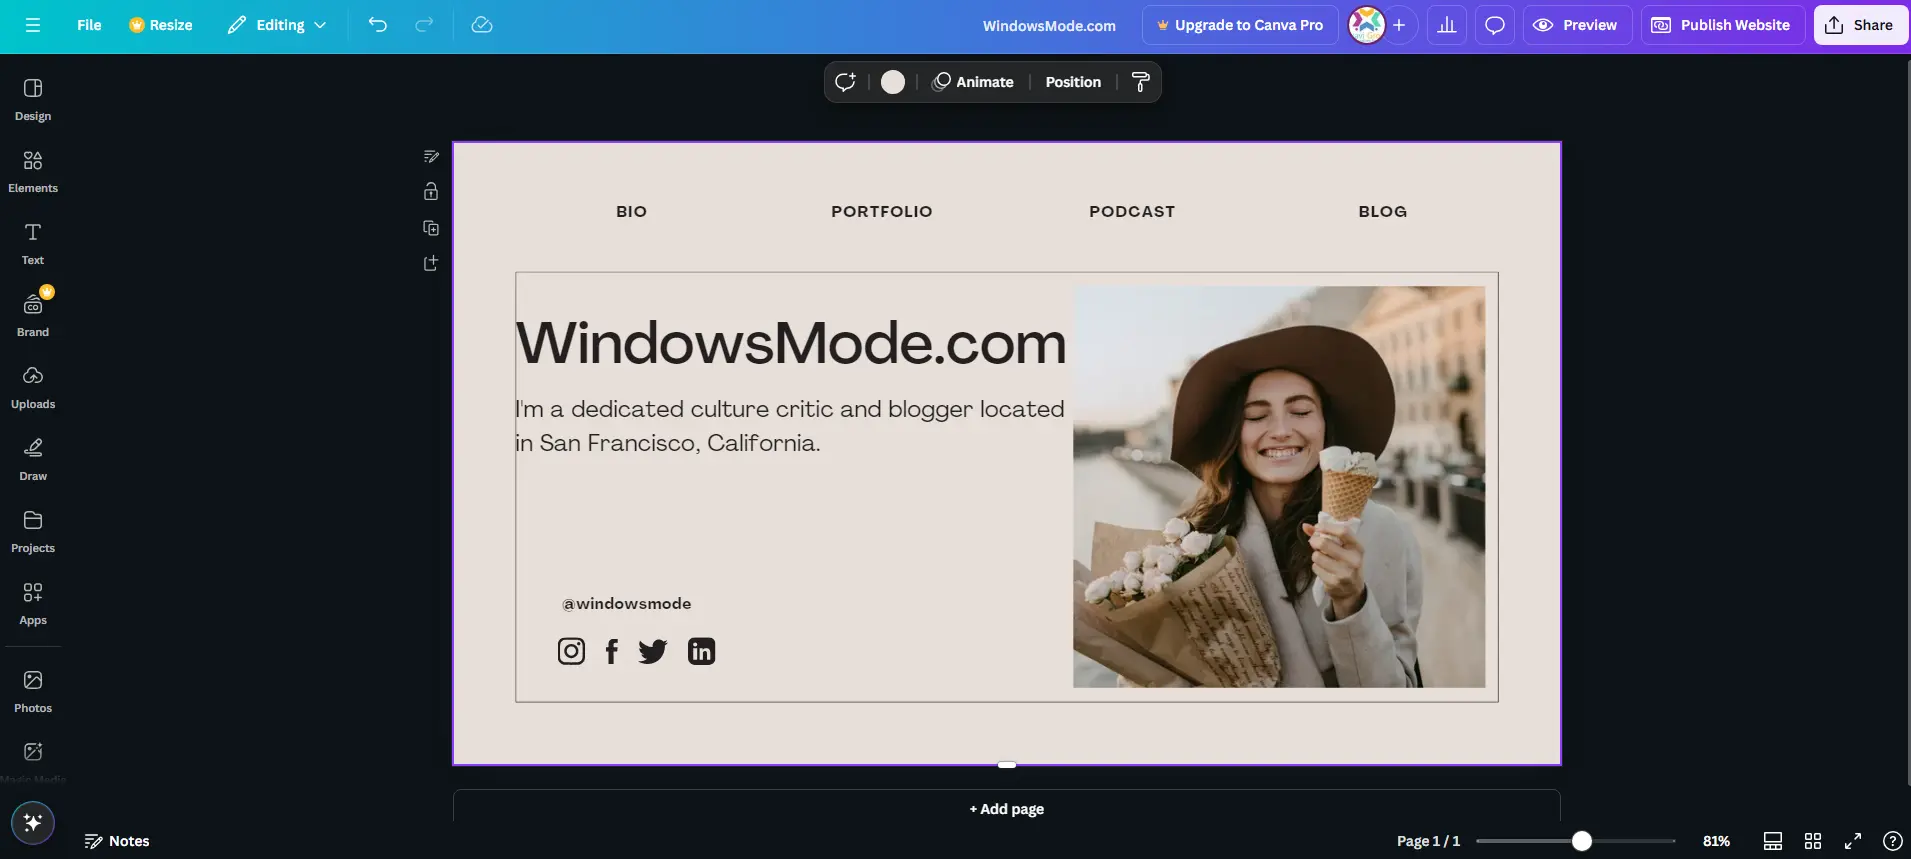Image resolution: width=1911 pixels, height=859 pixels.
Task: Select the Twitter bird icon on the canvas
Action: 653,652
